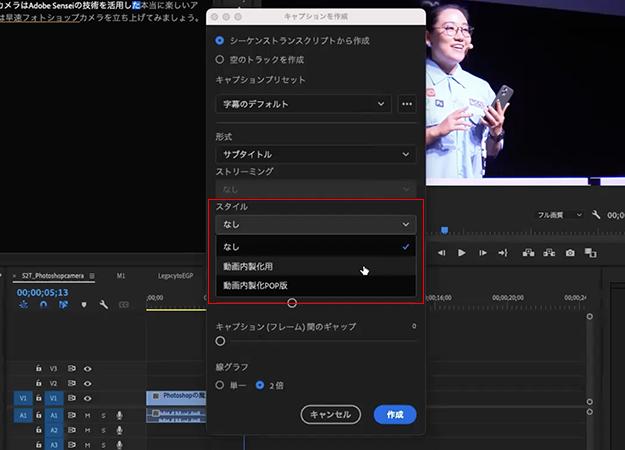Open caption preset more options button
625x450 pixels.
[x=407, y=104]
